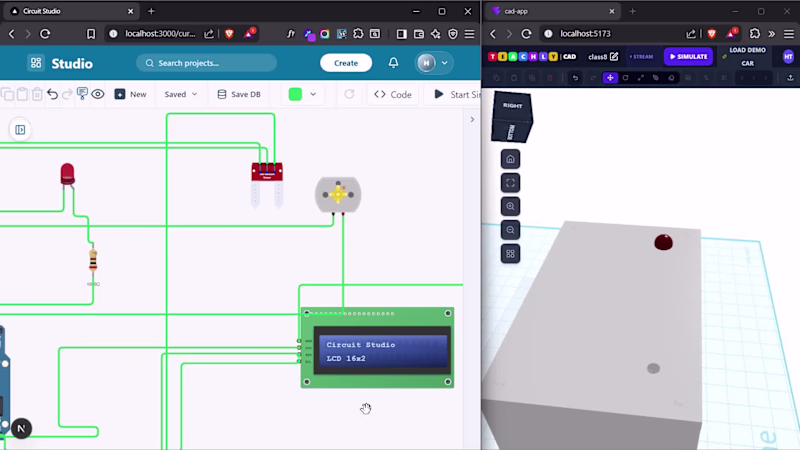
Task: Go back in the Circuit Studio browser window
Action: pyautogui.click(x=12, y=34)
